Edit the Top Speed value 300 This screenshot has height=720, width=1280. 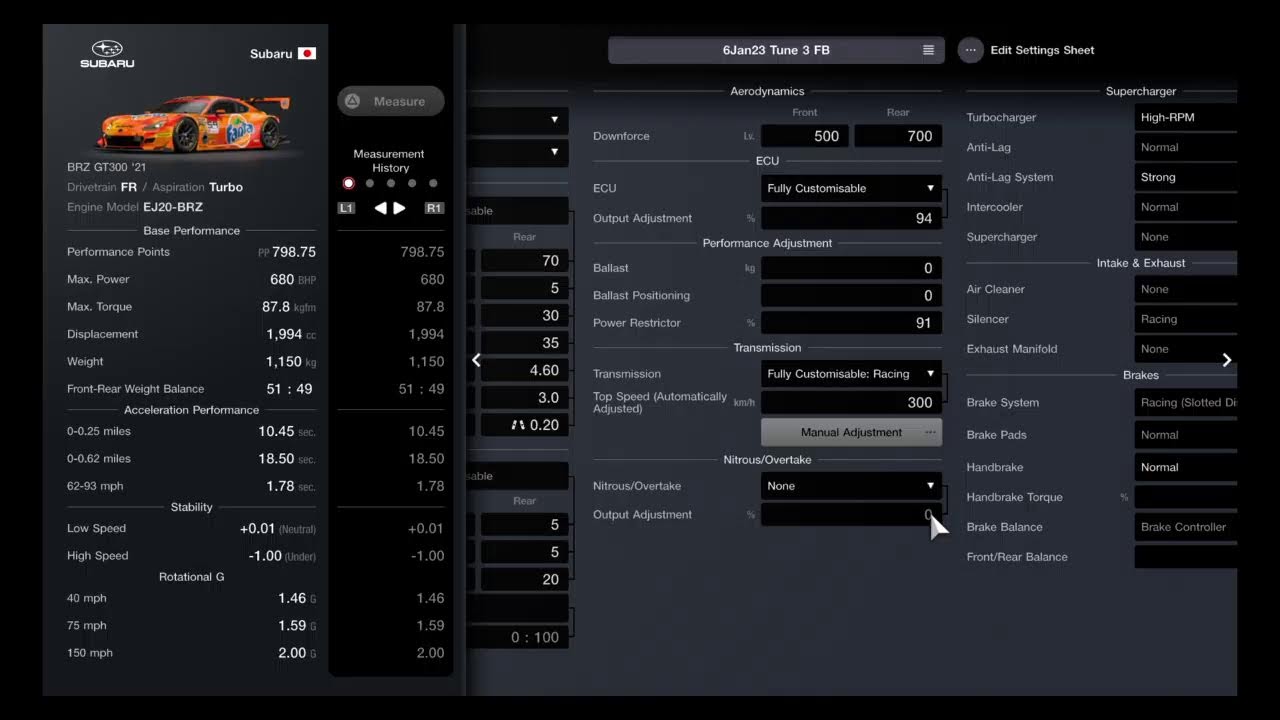pyautogui.click(x=851, y=402)
